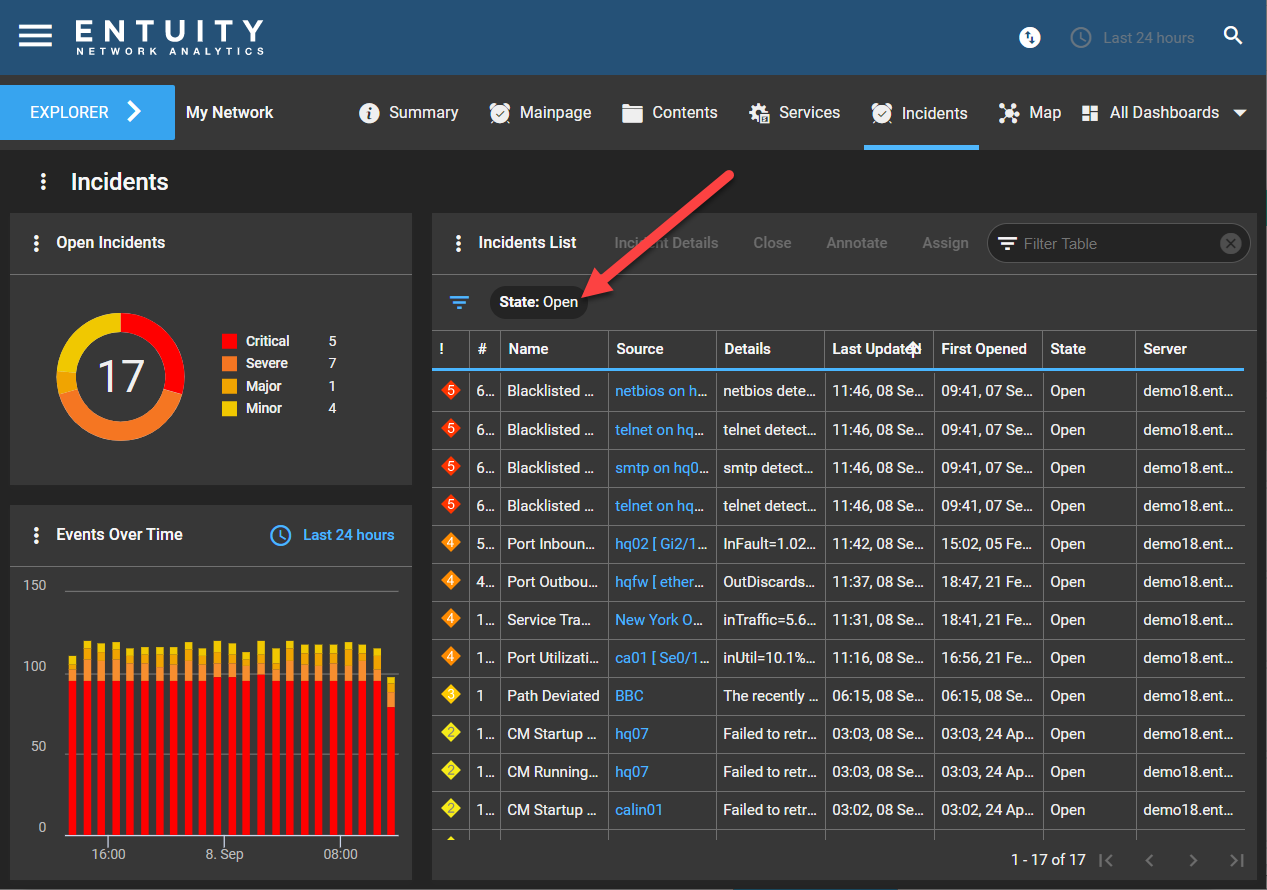Viewport: 1267px width, 890px height.
Task: Go to first page of incidents
Action: 1106,860
